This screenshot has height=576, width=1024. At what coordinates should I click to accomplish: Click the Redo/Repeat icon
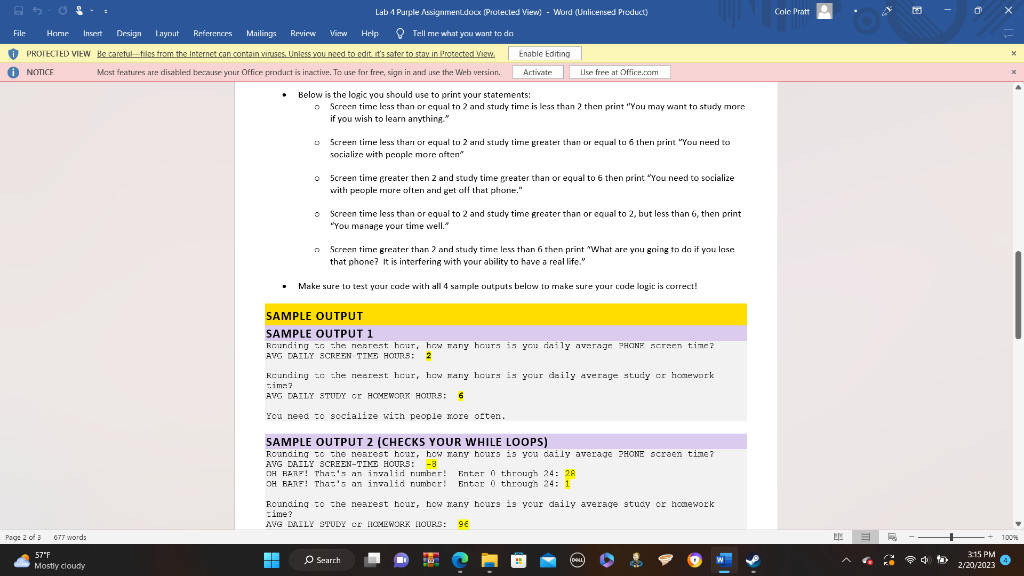coord(62,11)
